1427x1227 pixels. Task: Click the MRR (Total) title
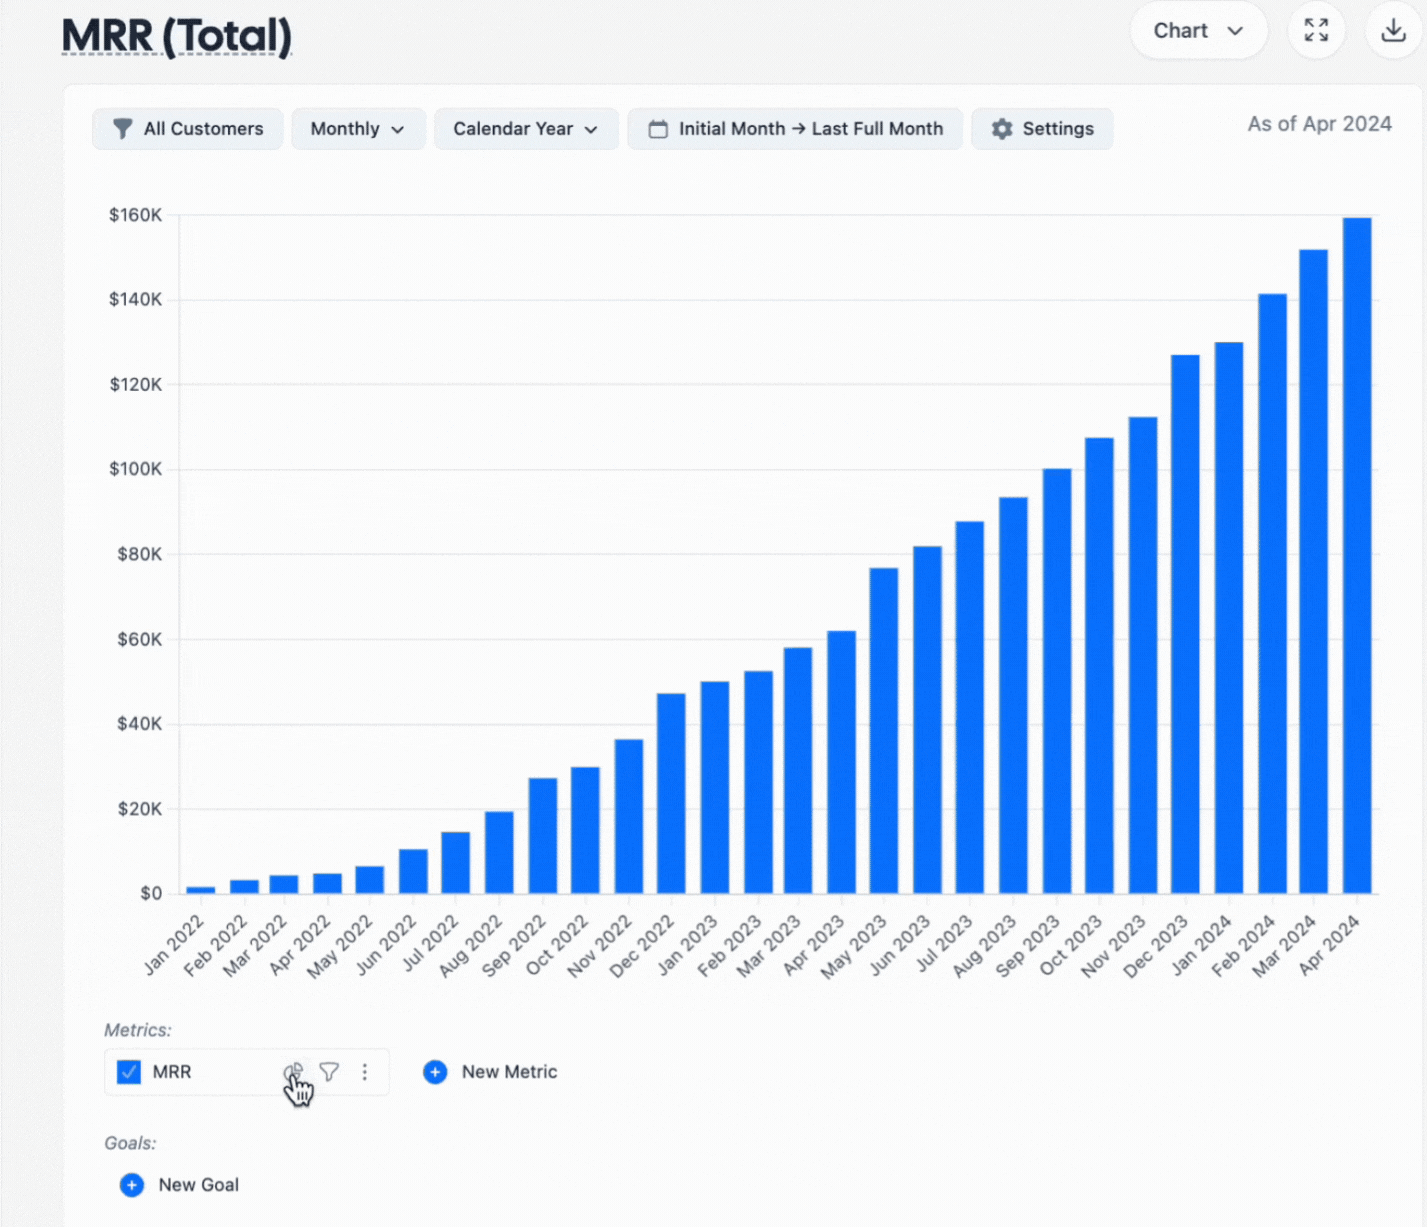pos(177,36)
